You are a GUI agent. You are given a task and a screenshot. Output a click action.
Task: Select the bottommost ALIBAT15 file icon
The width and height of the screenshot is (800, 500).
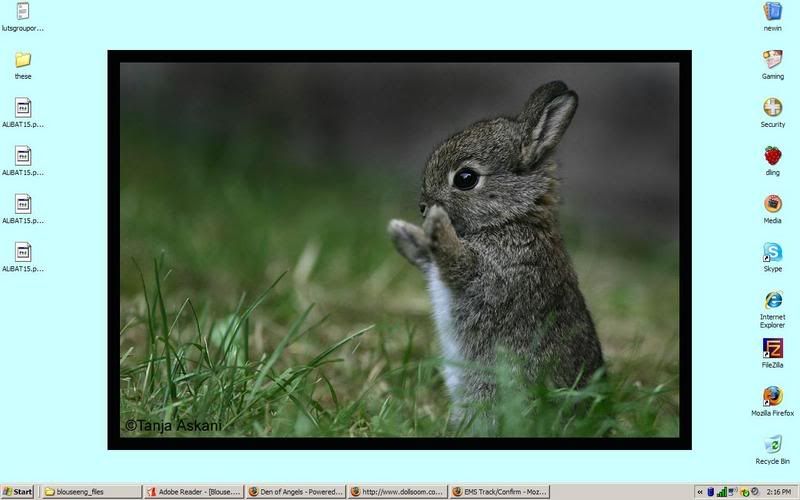point(22,252)
